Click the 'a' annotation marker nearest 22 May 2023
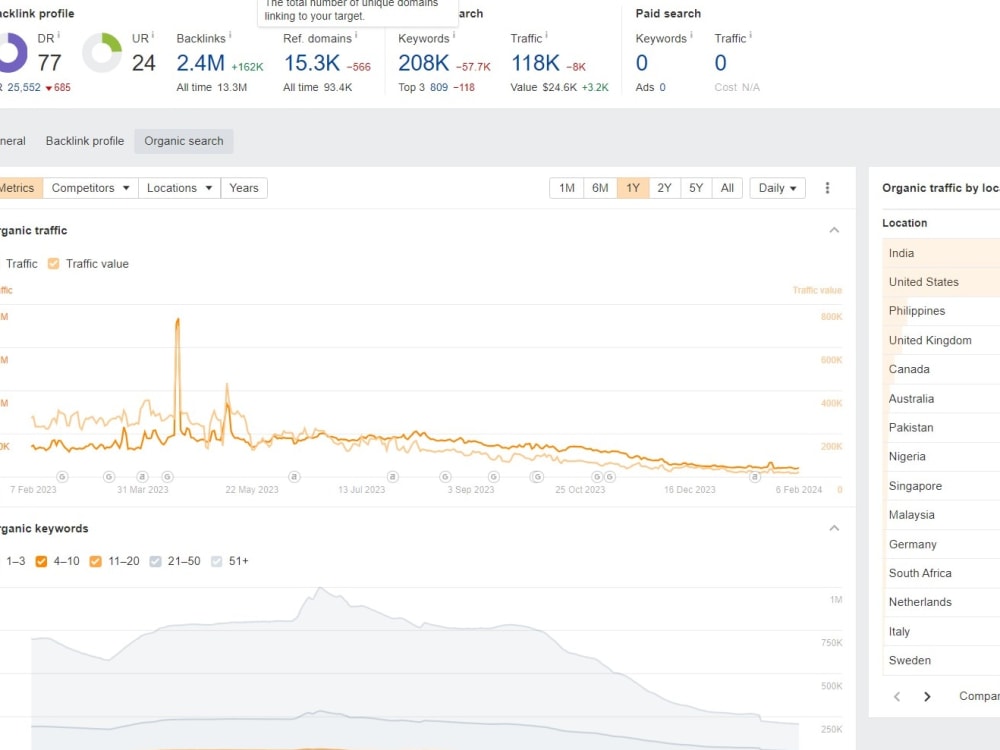Image resolution: width=1000 pixels, height=750 pixels. tap(294, 476)
